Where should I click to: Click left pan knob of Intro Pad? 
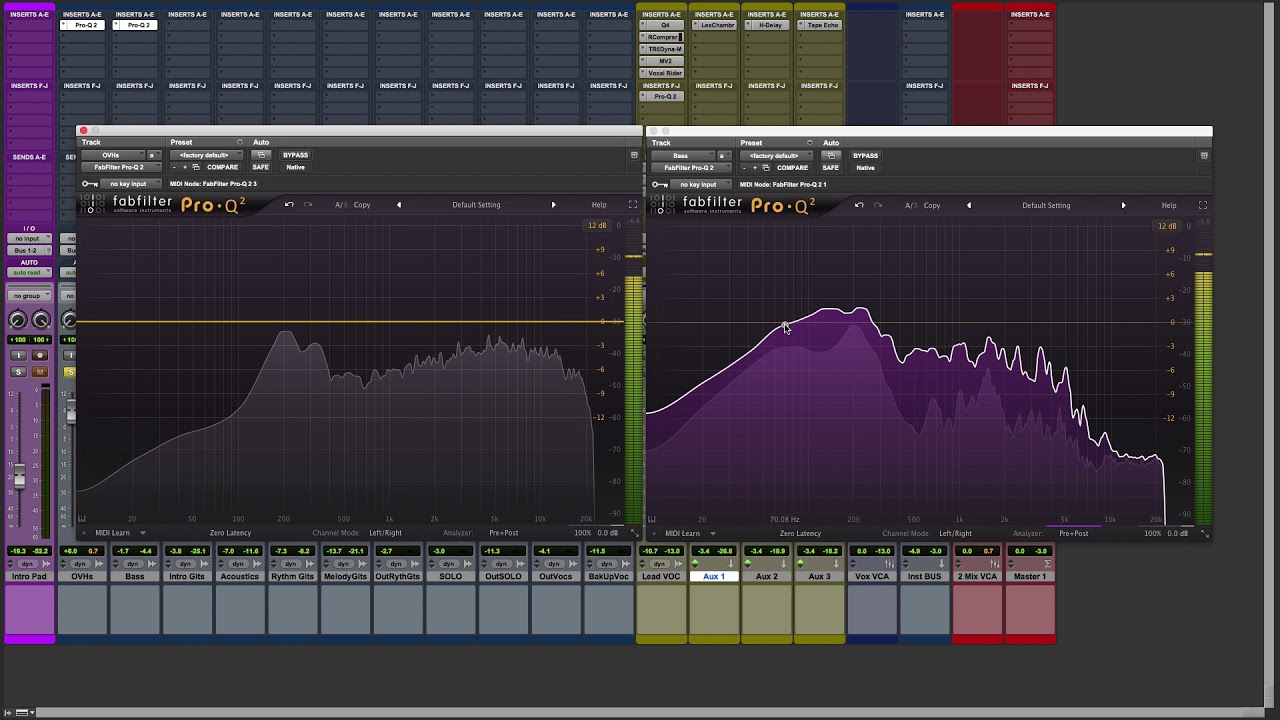pyautogui.click(x=17, y=320)
